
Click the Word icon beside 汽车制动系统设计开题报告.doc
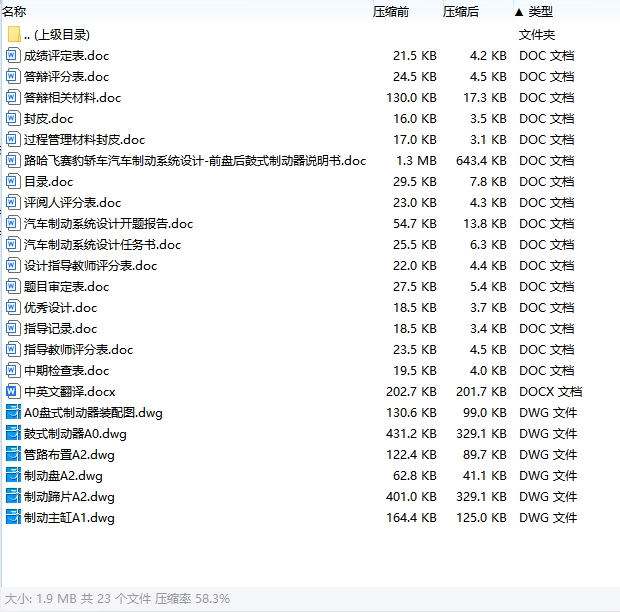coord(12,223)
